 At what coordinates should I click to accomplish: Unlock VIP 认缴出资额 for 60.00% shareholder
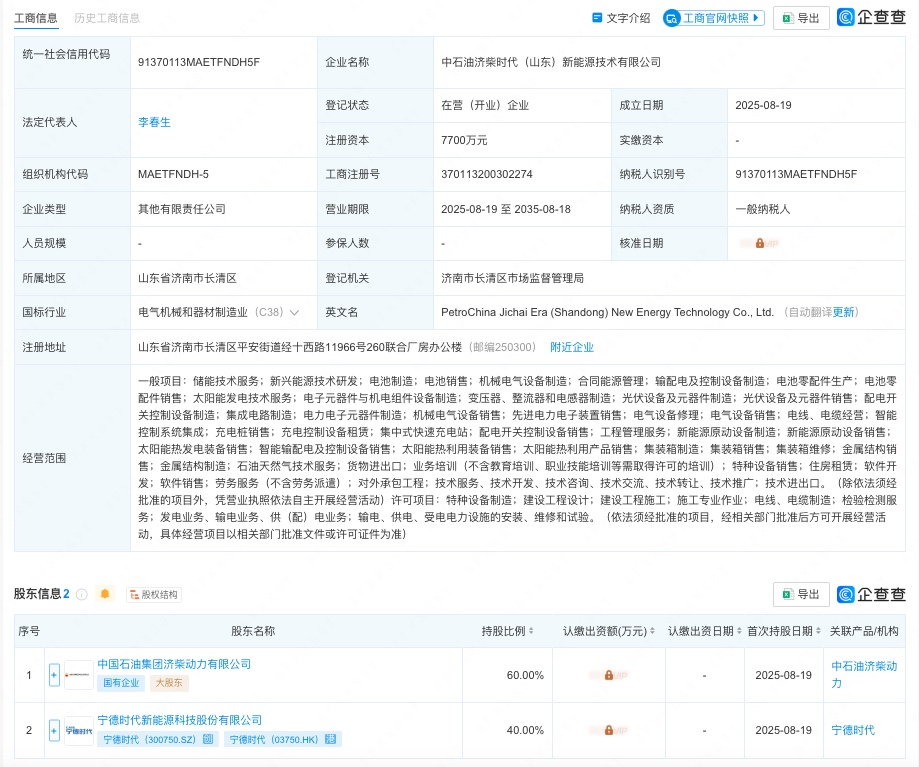click(608, 675)
